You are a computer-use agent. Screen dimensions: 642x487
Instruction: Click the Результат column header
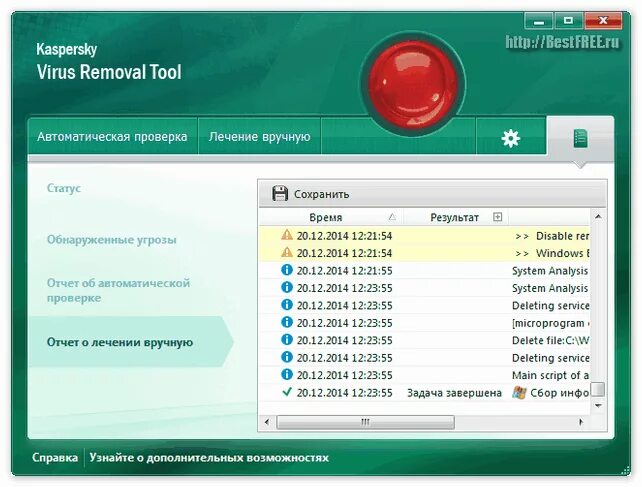tap(454, 217)
